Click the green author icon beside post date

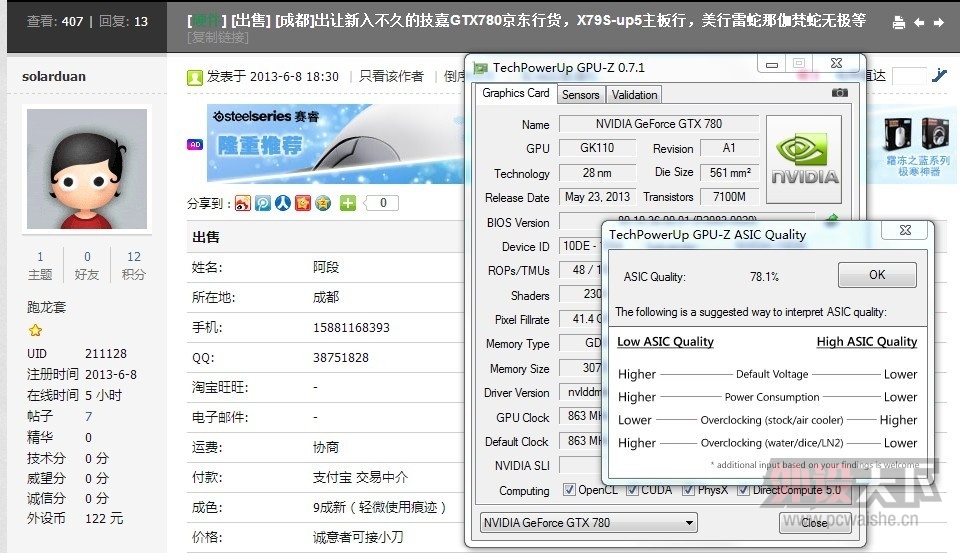tap(195, 78)
